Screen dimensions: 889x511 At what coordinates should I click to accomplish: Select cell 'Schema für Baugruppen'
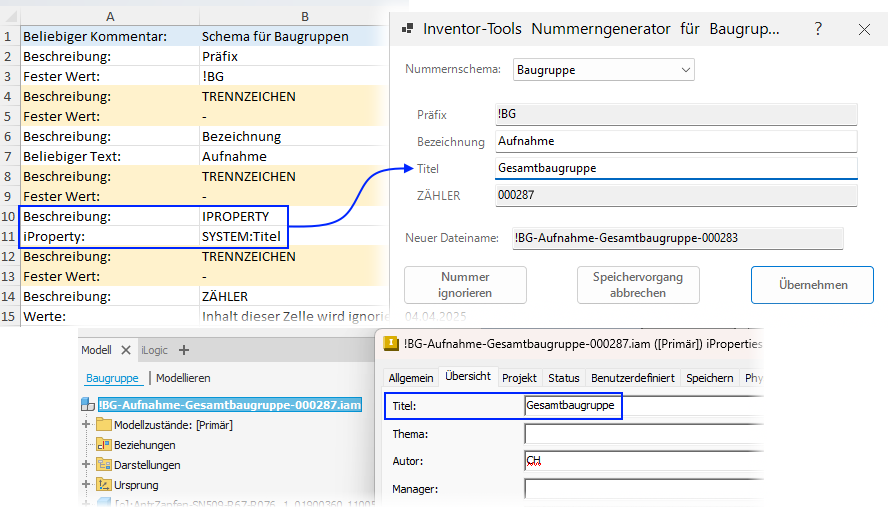(294, 36)
